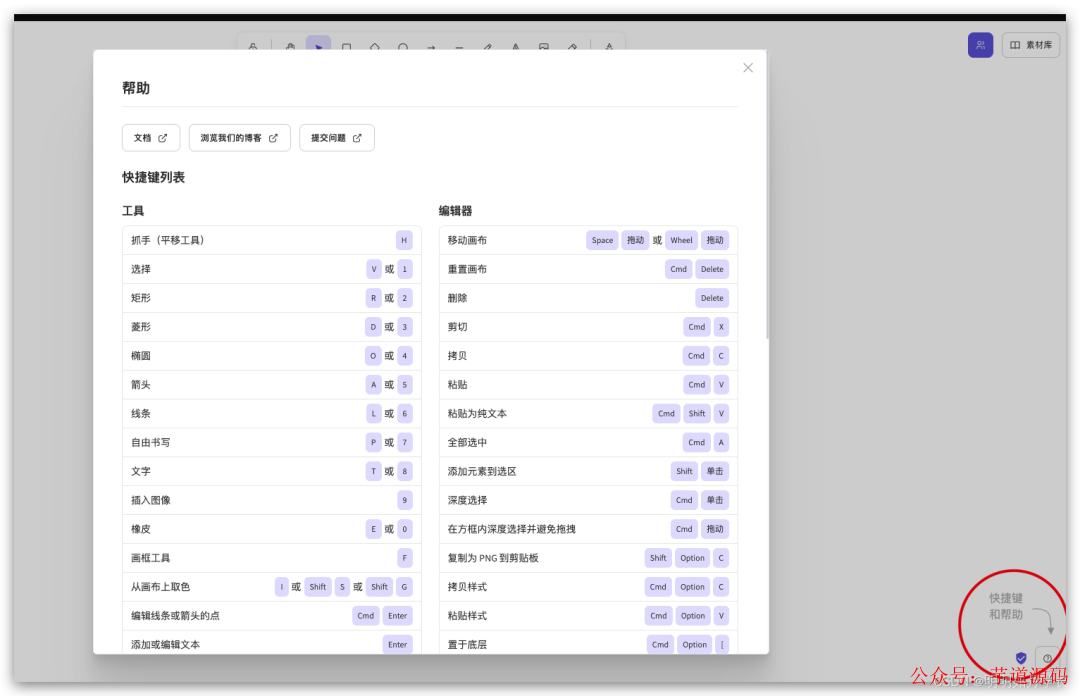Select the Diamond tool
Viewport: 1080px width, 696px height.
tap(375, 45)
